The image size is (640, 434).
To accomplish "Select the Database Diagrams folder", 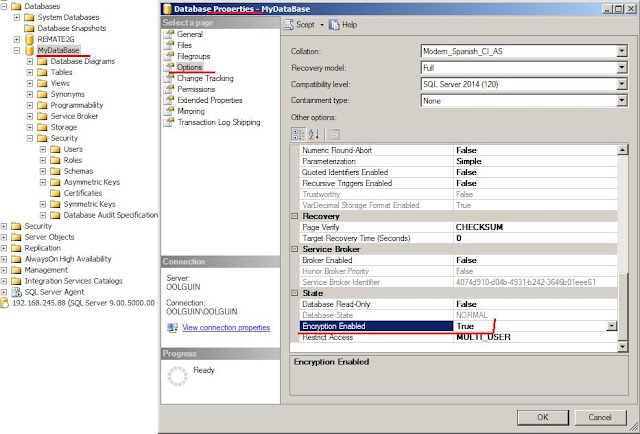I will coord(83,61).
